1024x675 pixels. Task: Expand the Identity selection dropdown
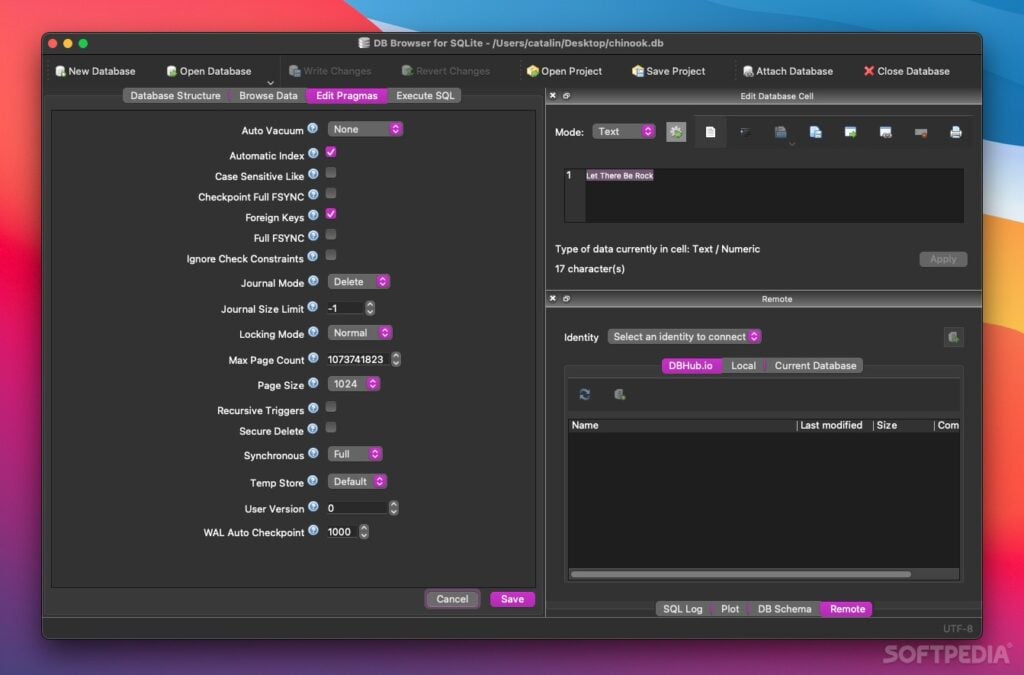click(x=685, y=337)
